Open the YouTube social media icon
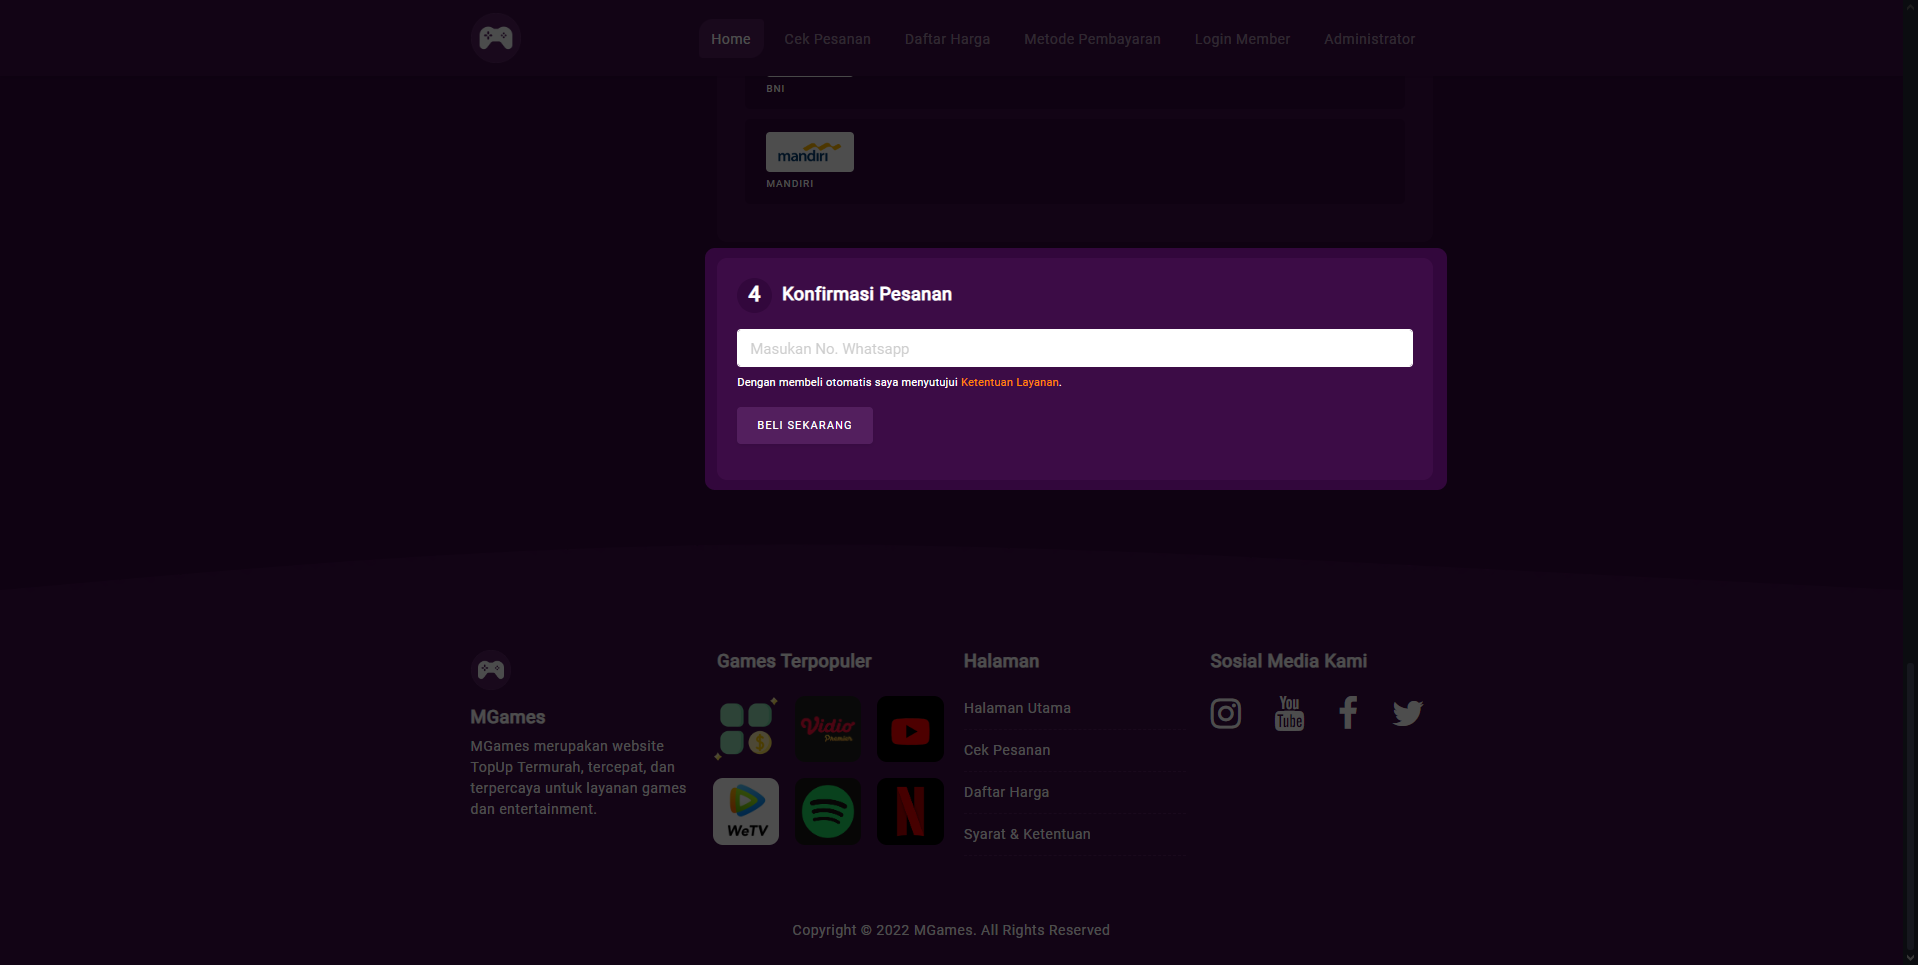This screenshot has height=965, width=1918. click(1289, 713)
